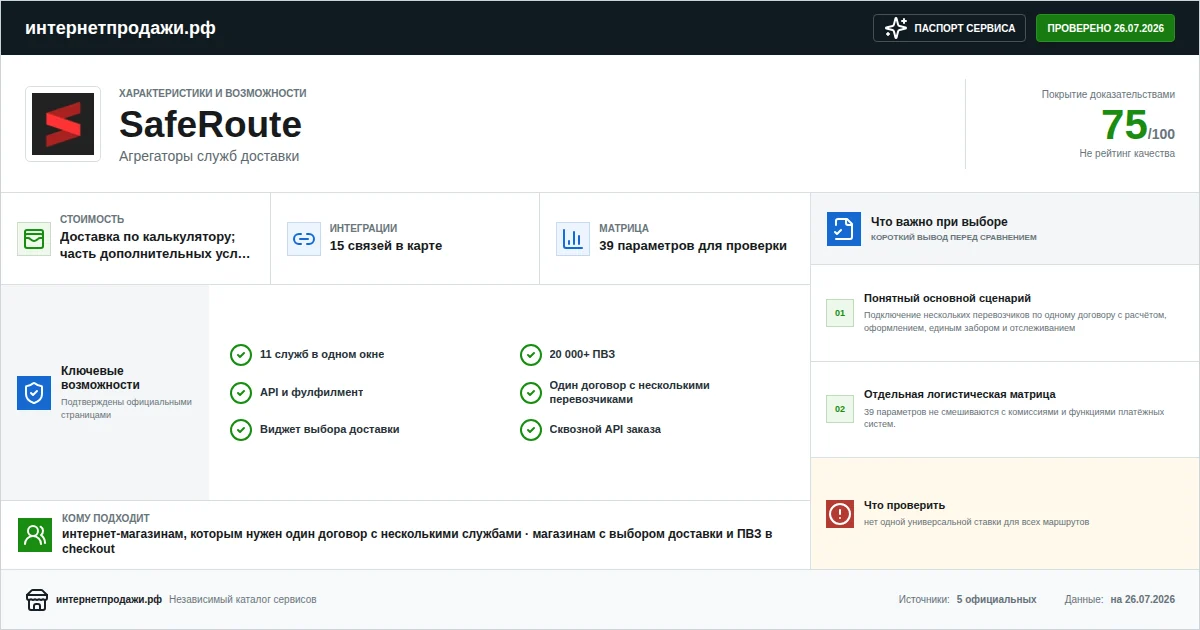Image resolution: width=1200 pixels, height=630 pixels.
Task: Open the footer интернетпродажи.рф link
Action: 109,600
